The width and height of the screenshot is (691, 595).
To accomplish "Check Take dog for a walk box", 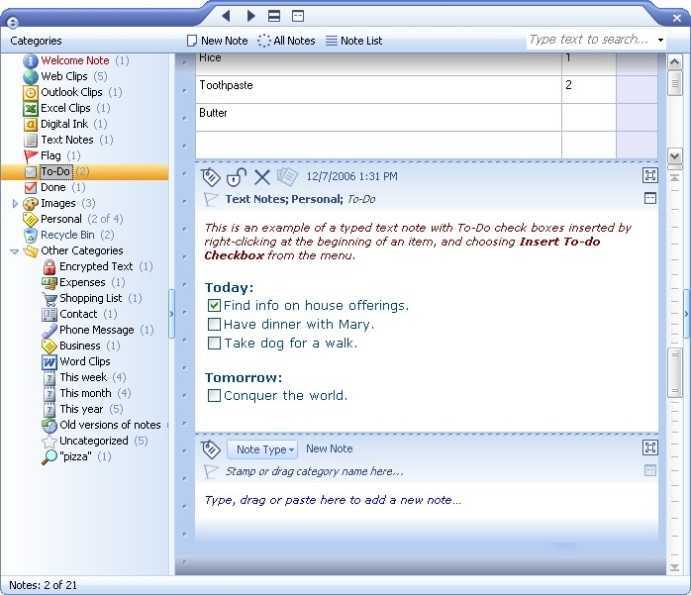I will point(214,343).
